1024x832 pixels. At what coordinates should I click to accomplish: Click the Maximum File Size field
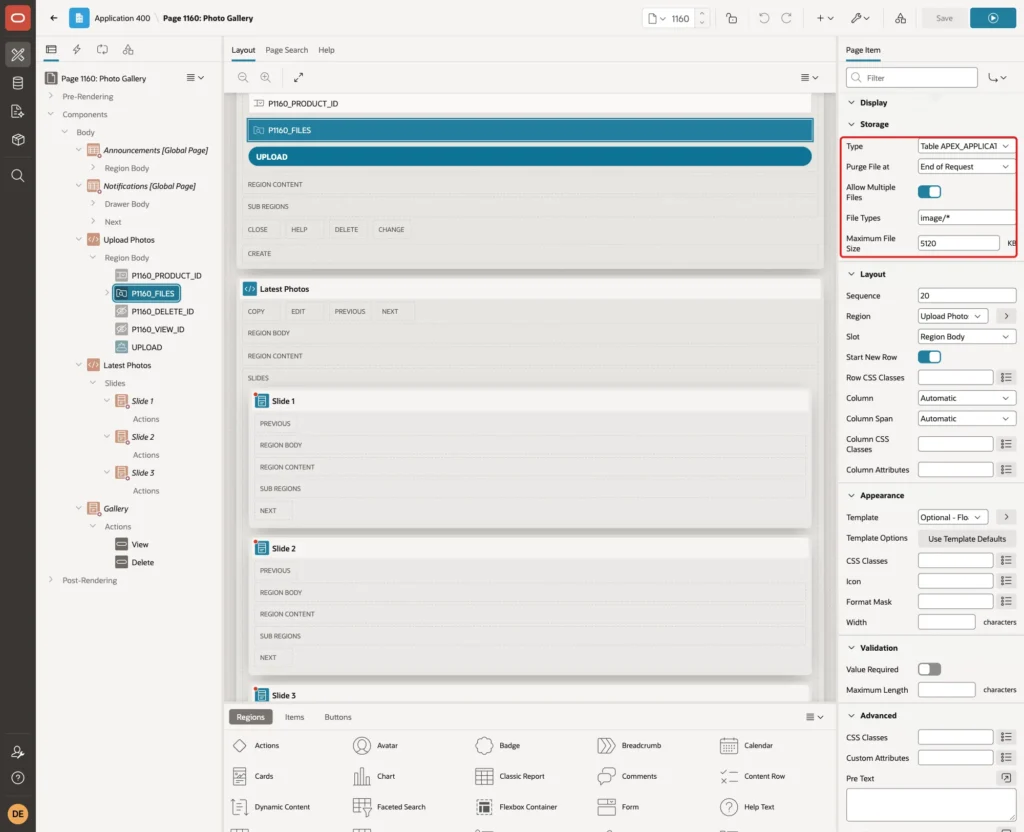coord(958,244)
